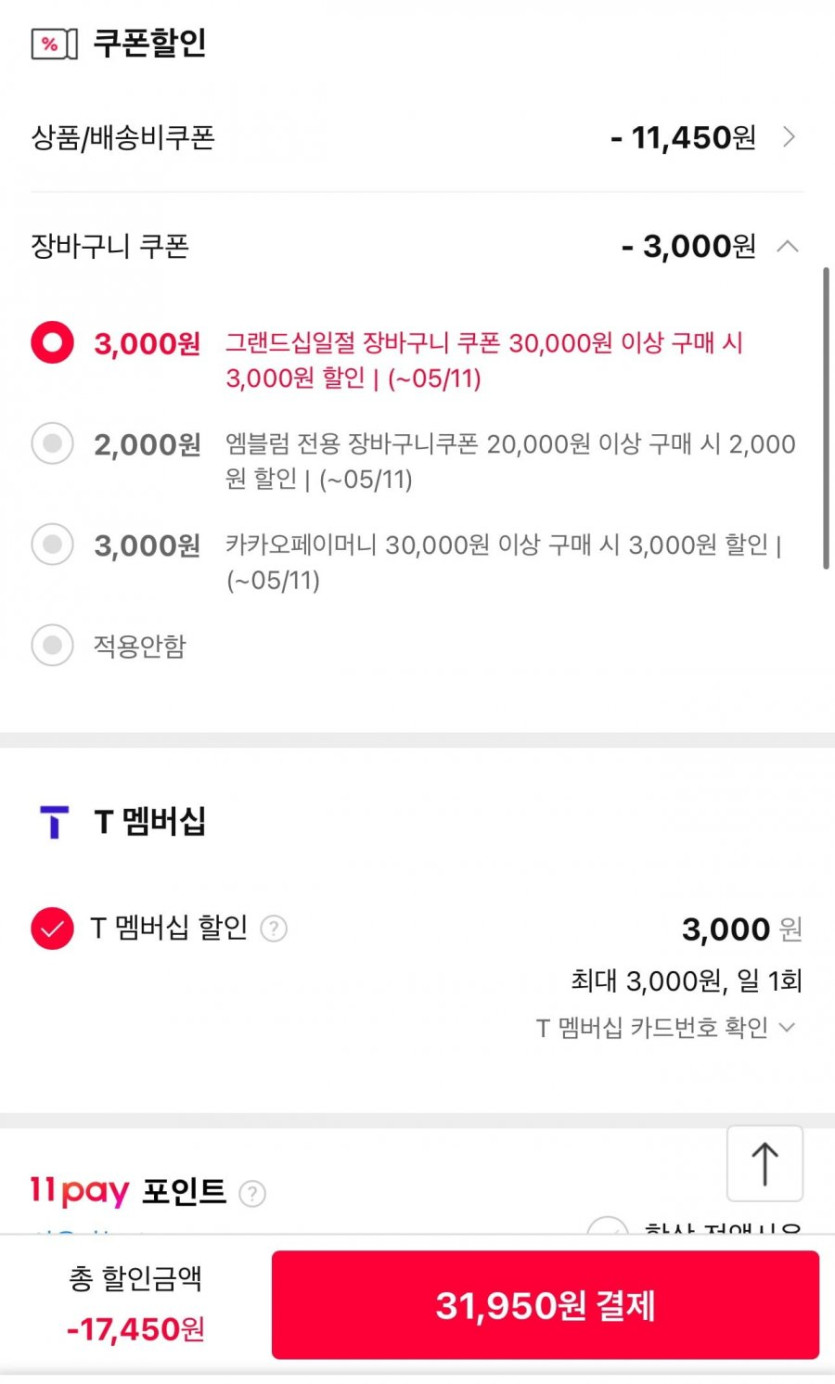
Task: Click the coupon list vertical scrollbar
Action: (826, 418)
